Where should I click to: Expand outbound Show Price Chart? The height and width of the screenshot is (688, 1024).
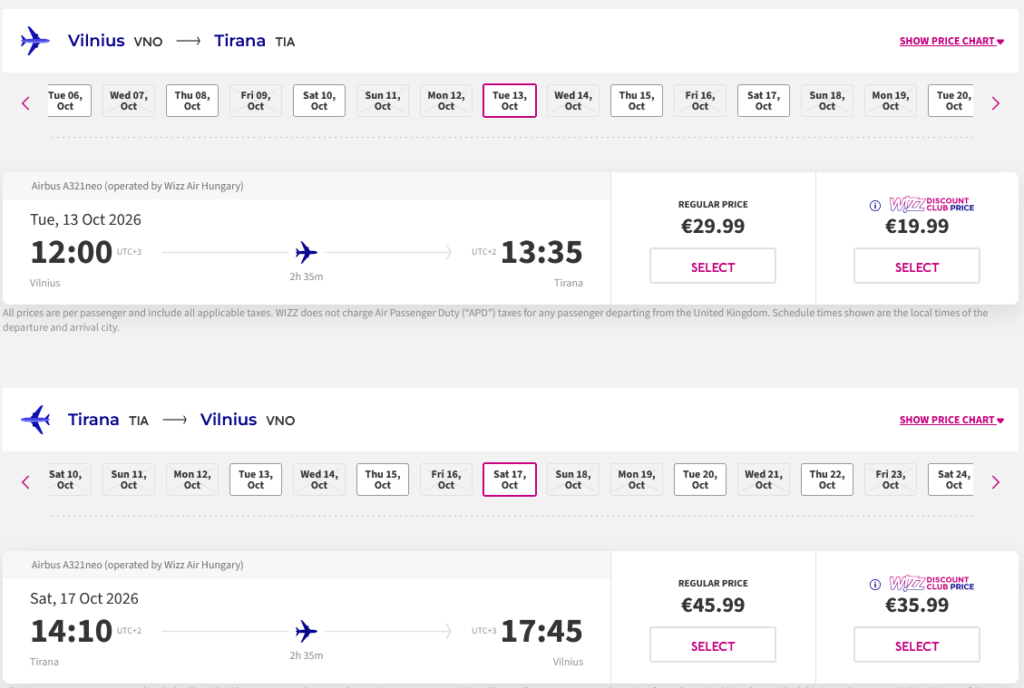951,42
